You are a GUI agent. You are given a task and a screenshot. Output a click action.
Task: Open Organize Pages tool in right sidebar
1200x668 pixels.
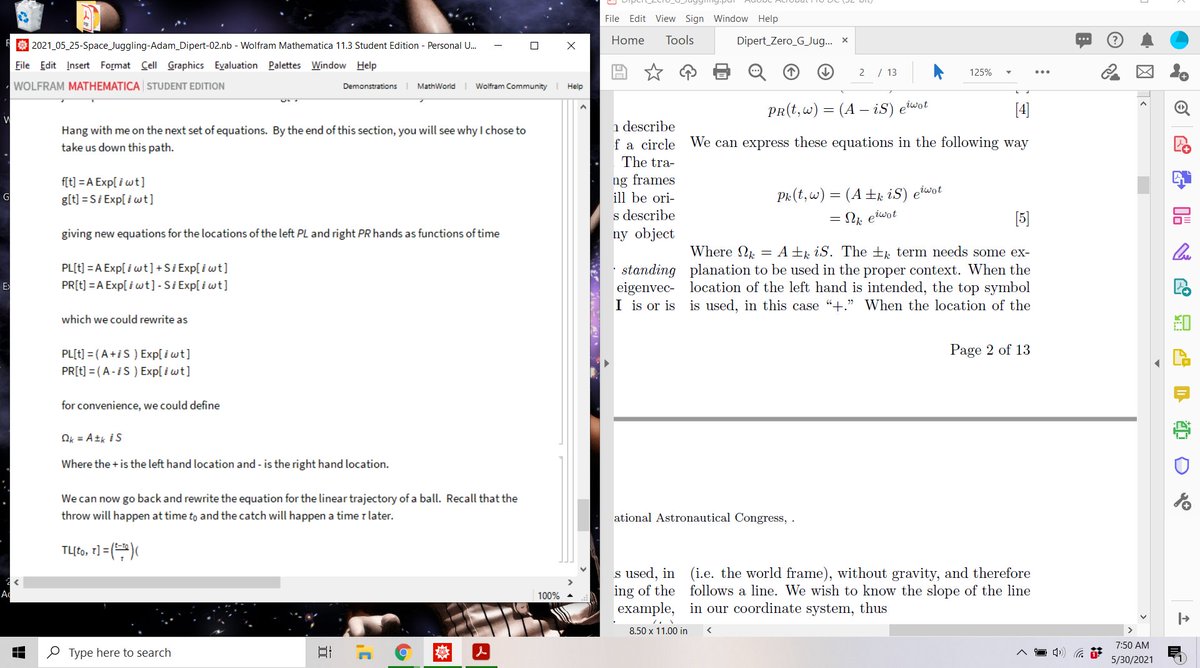(1181, 218)
